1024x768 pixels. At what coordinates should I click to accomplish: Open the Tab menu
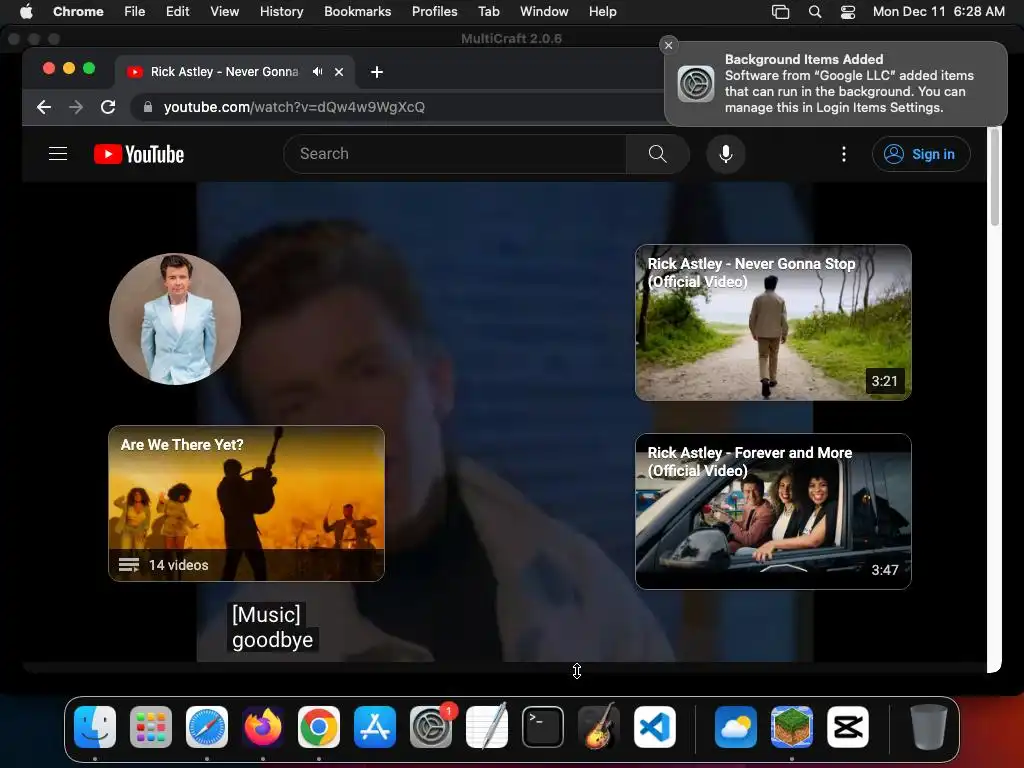pyautogui.click(x=488, y=11)
